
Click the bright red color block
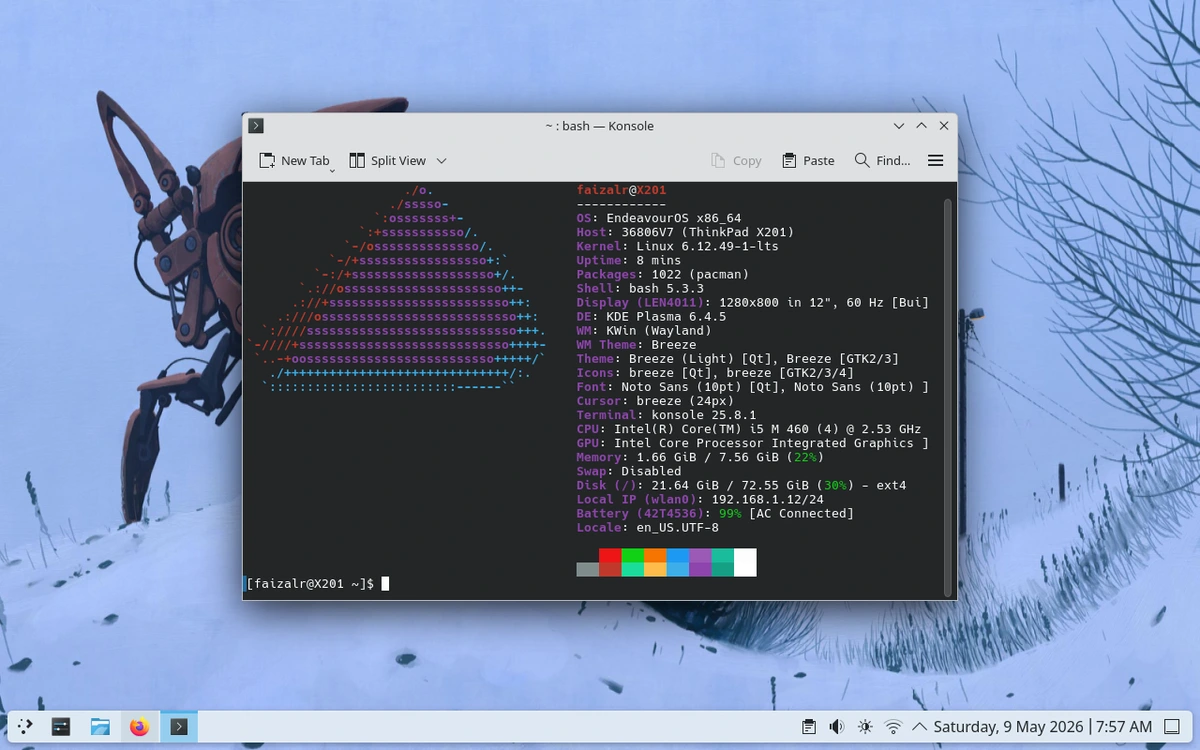pos(610,555)
